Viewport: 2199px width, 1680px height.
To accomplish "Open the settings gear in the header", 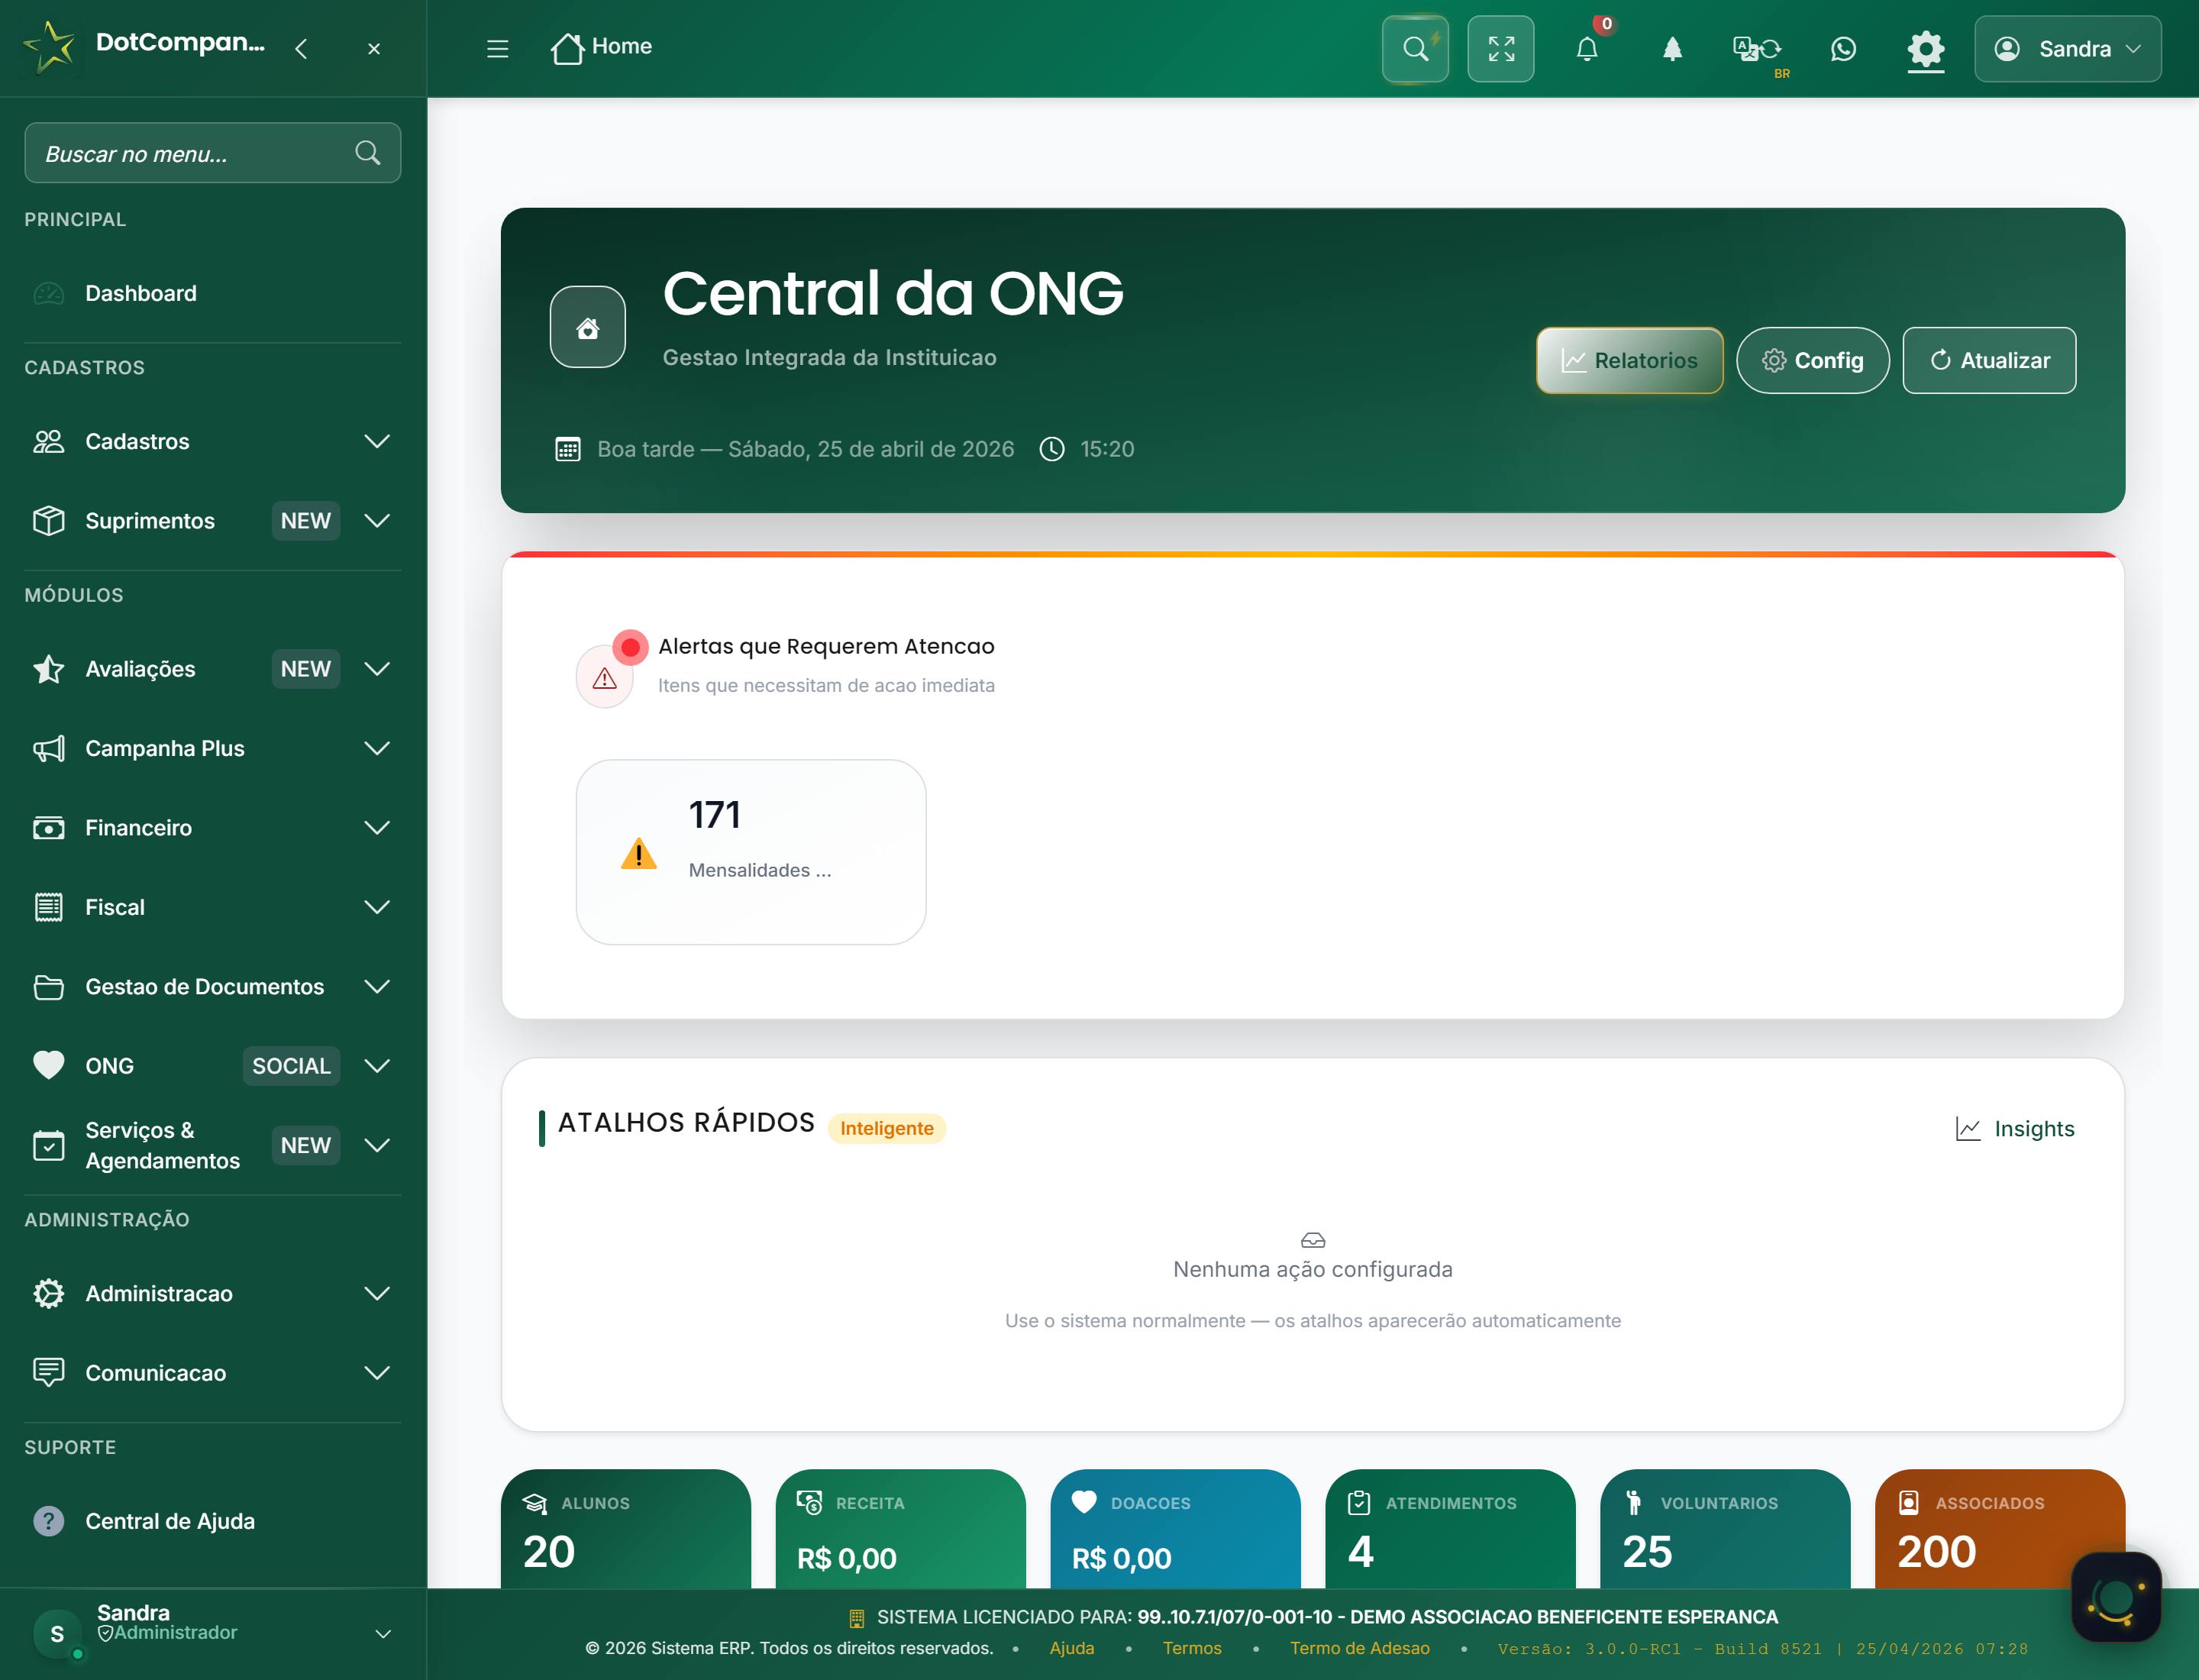I will [x=1925, y=48].
